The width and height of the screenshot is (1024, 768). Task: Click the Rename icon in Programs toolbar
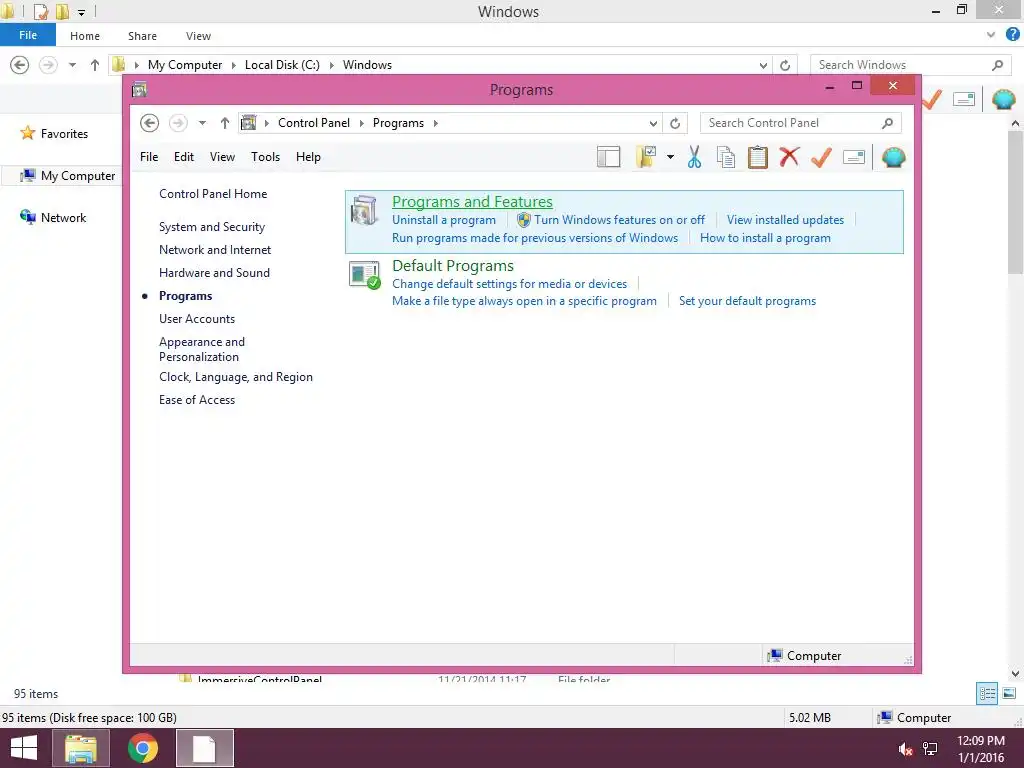[854, 157]
